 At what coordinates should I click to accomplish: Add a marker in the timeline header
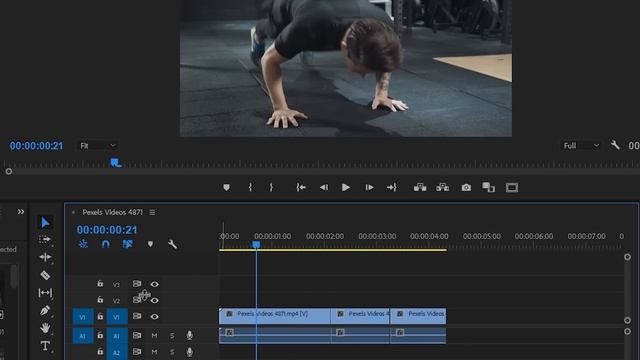point(150,244)
